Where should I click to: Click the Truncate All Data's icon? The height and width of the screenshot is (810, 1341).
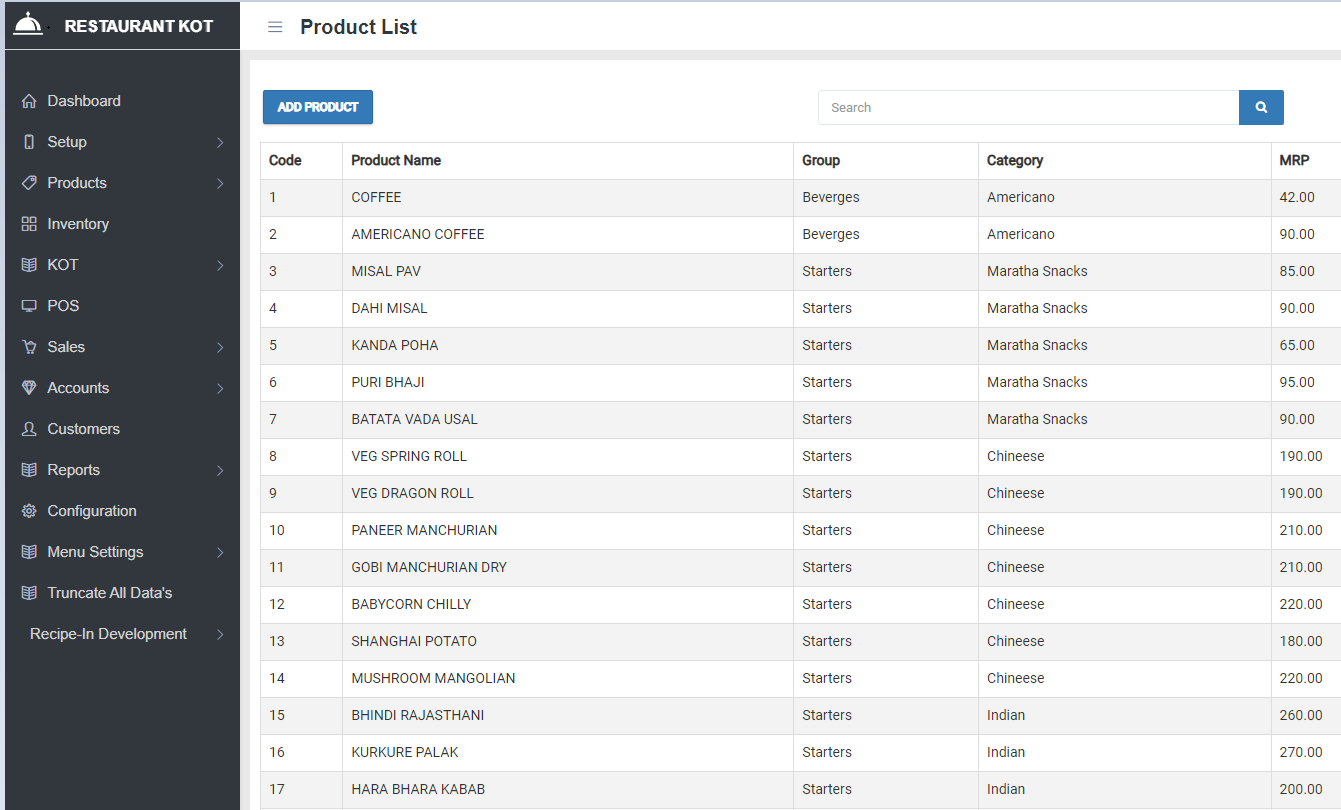(29, 593)
